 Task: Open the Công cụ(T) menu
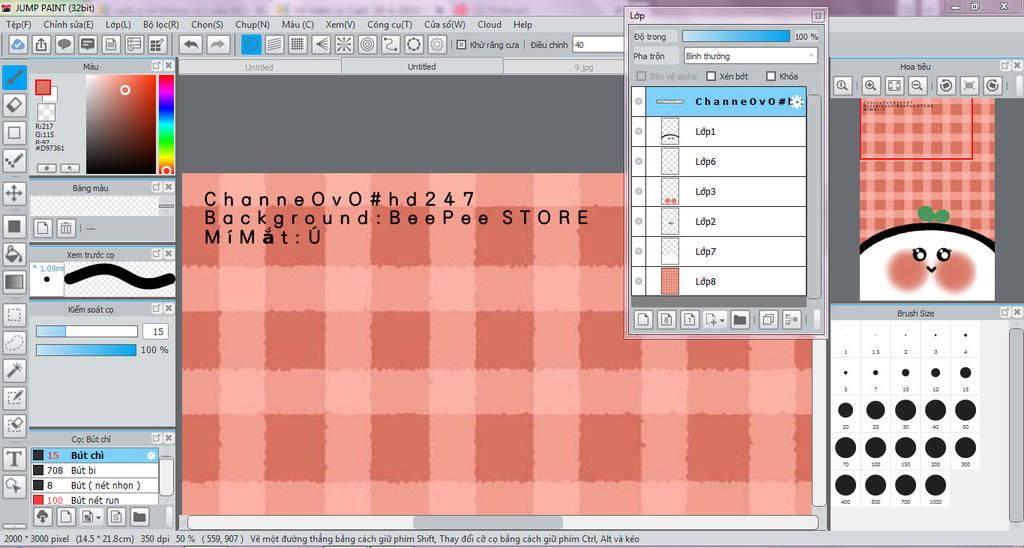(x=389, y=24)
